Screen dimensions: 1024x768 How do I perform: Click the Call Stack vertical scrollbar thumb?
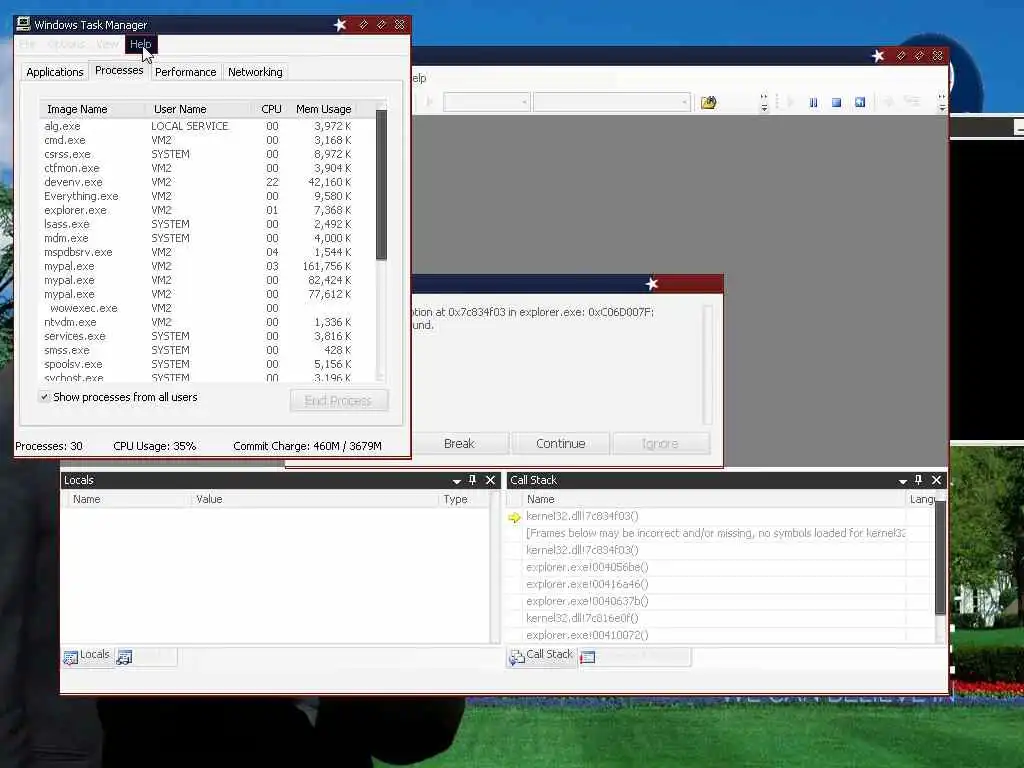click(x=940, y=557)
